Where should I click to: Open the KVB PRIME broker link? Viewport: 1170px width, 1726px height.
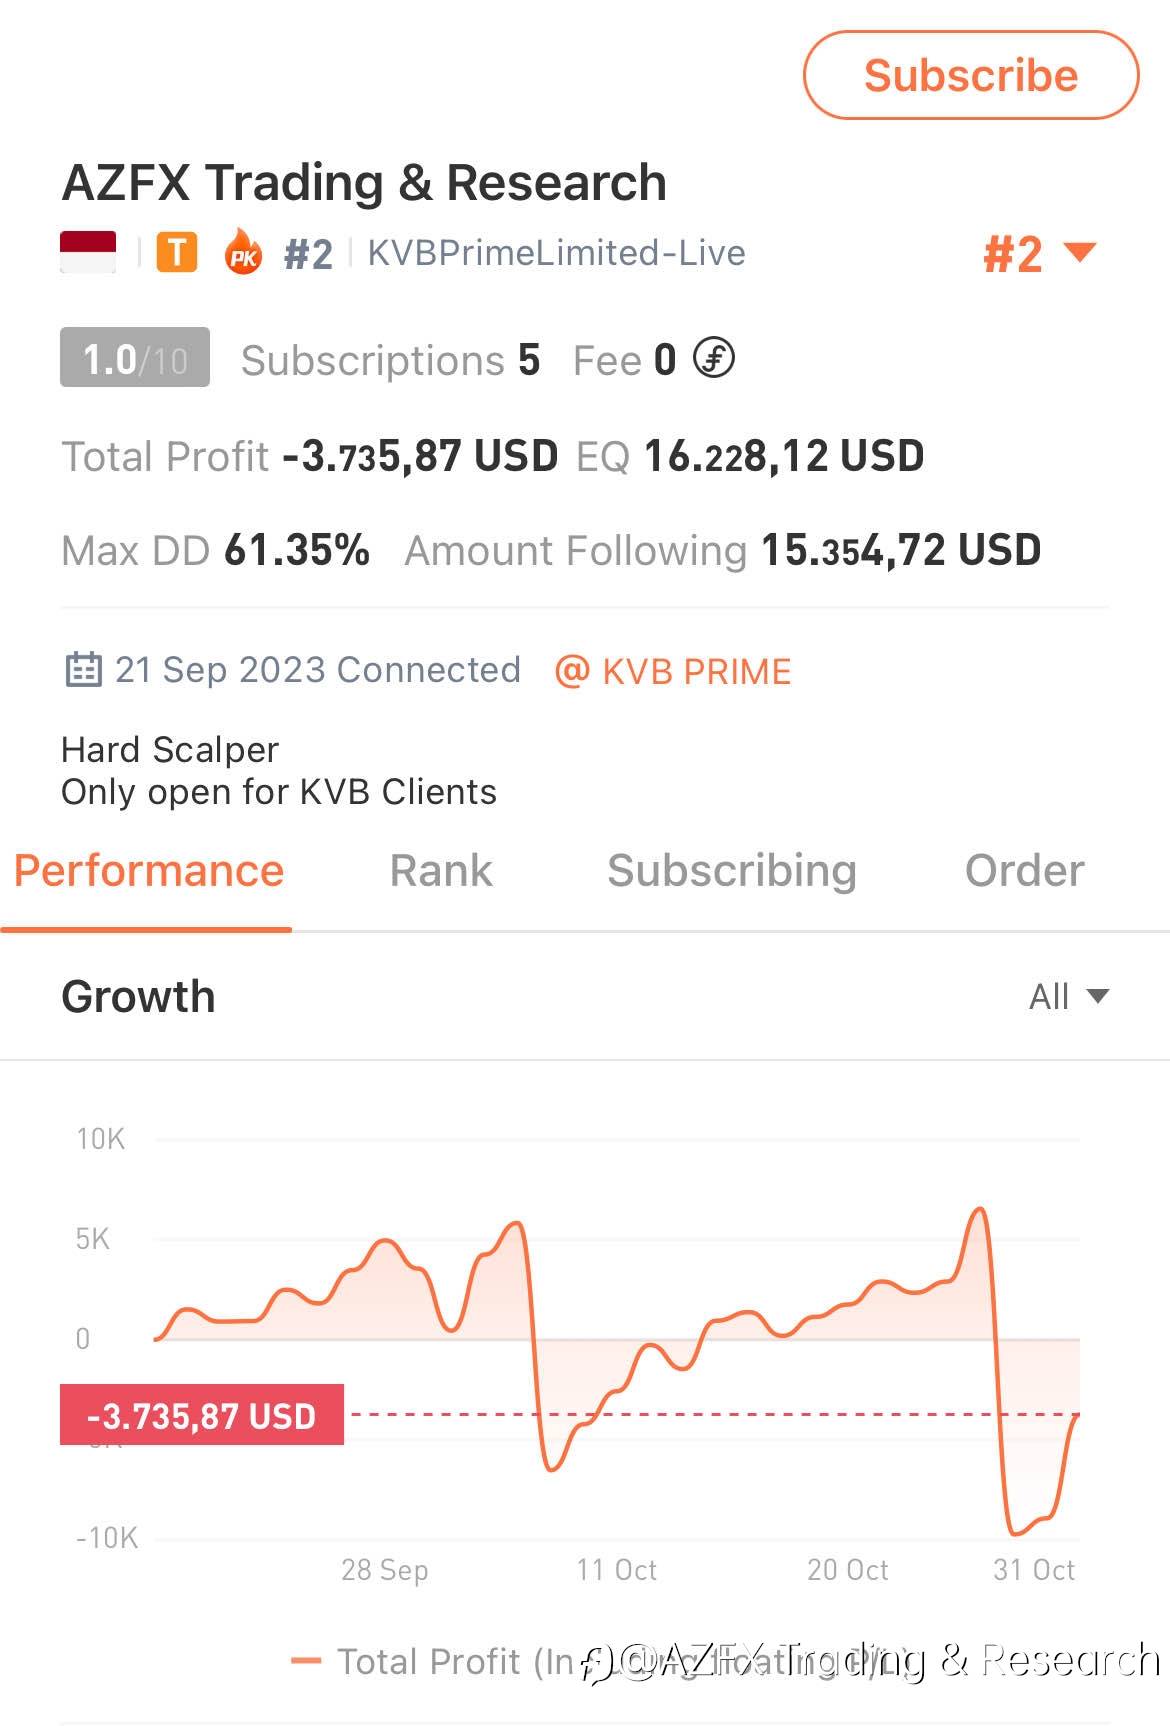pos(696,671)
